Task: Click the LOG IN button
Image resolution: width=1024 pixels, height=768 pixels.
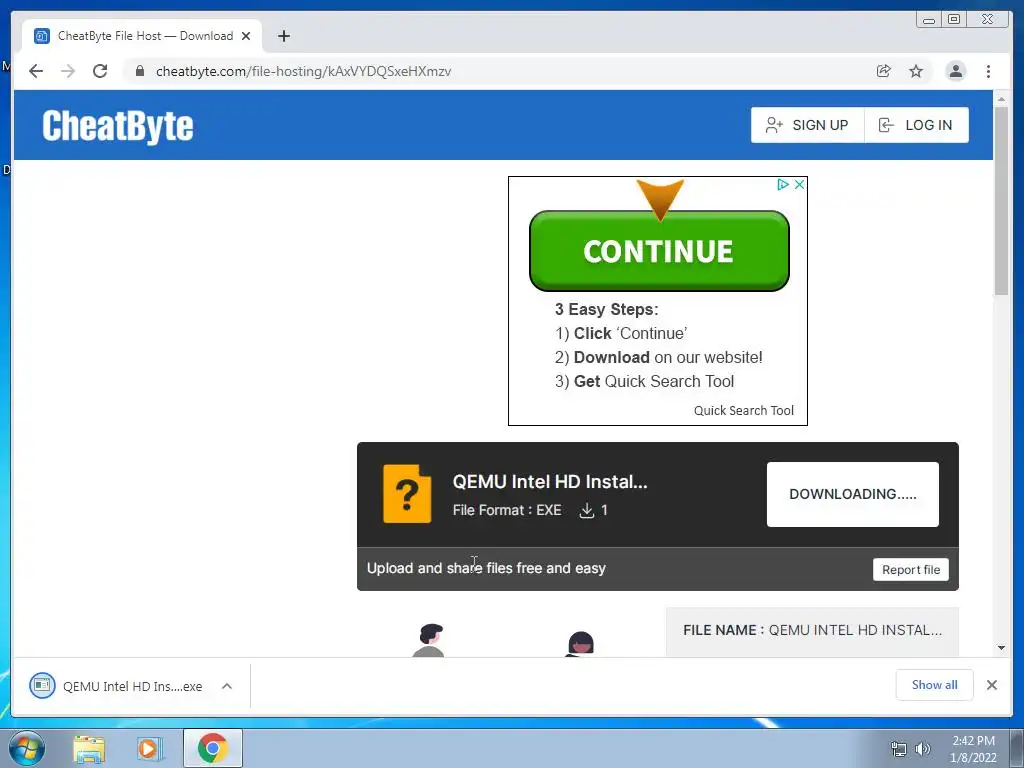Action: tap(916, 125)
